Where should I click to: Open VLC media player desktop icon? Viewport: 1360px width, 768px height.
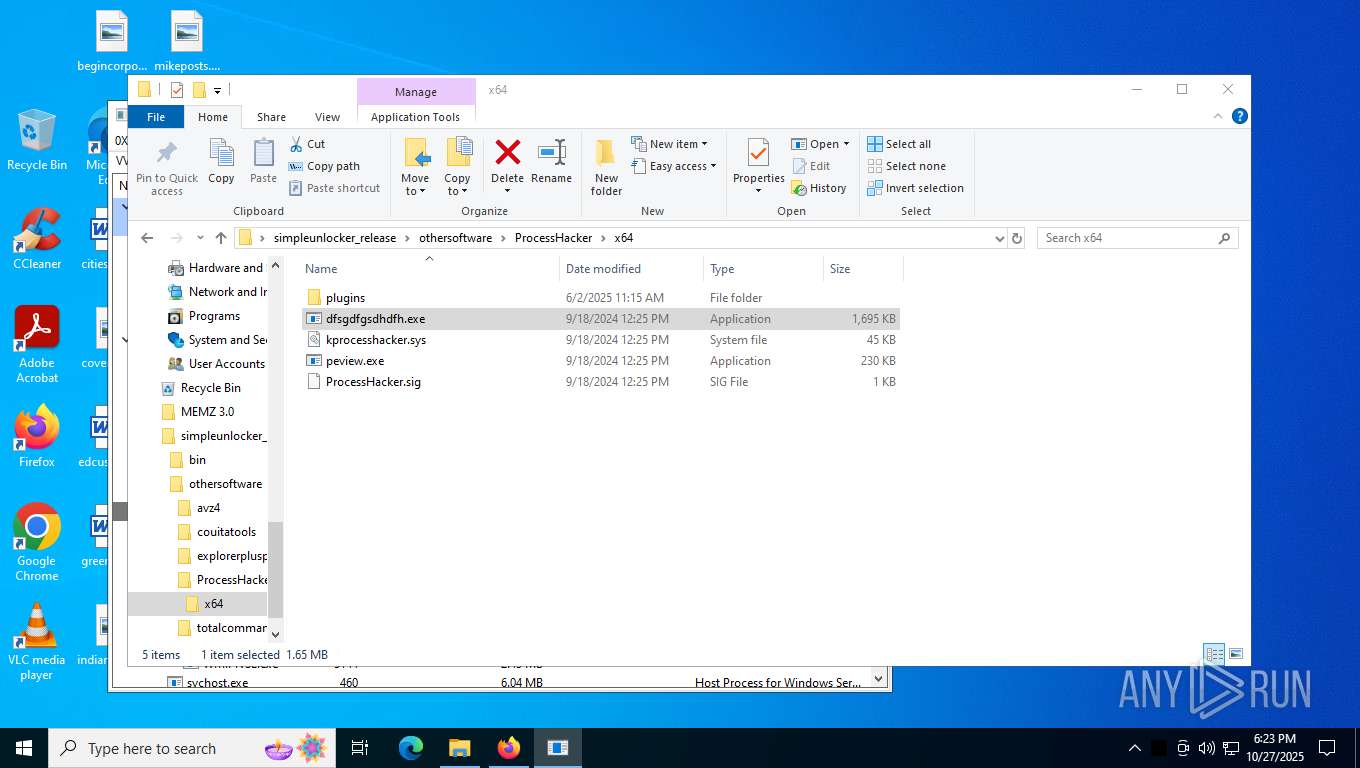37,642
